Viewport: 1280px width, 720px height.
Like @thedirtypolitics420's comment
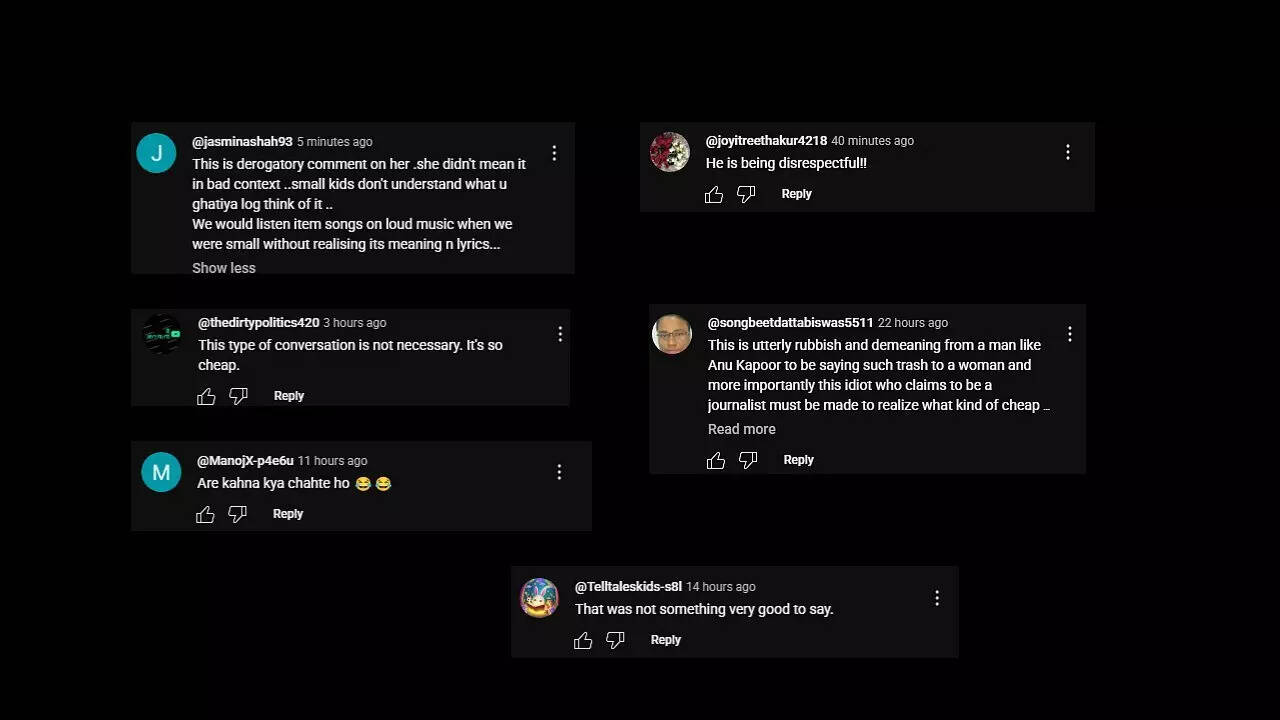point(206,397)
